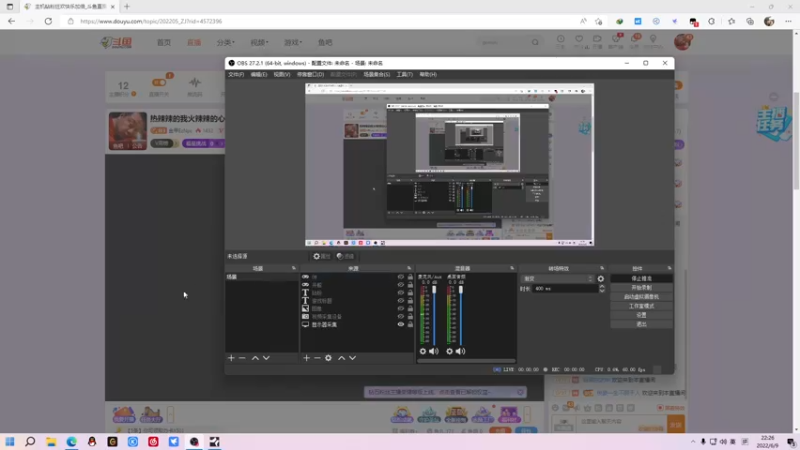Click 开始录制 to start recording
Screen dimensions: 800x450
pos(641,288)
